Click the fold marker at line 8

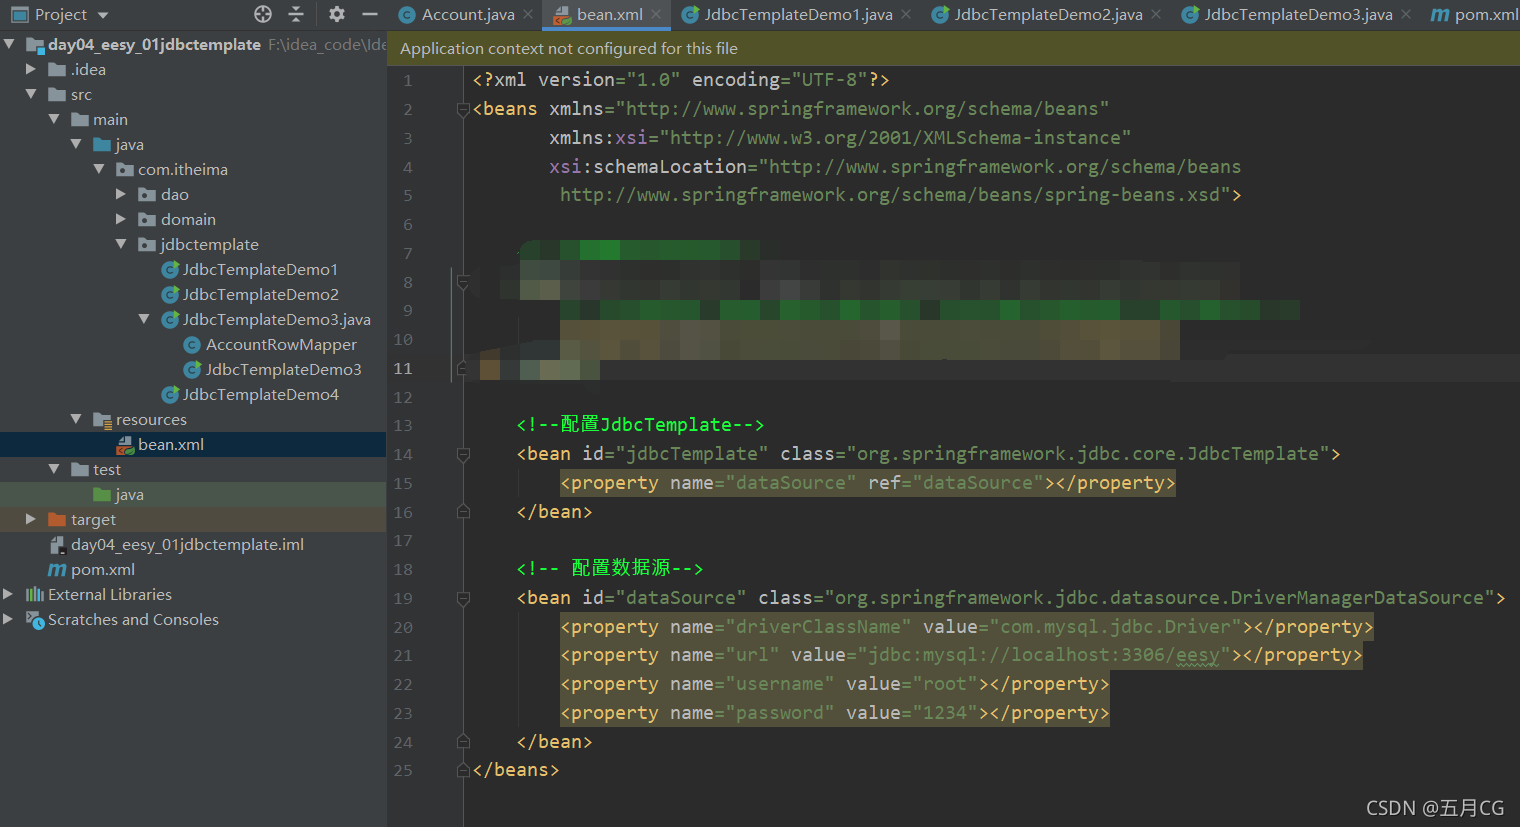[x=463, y=282]
